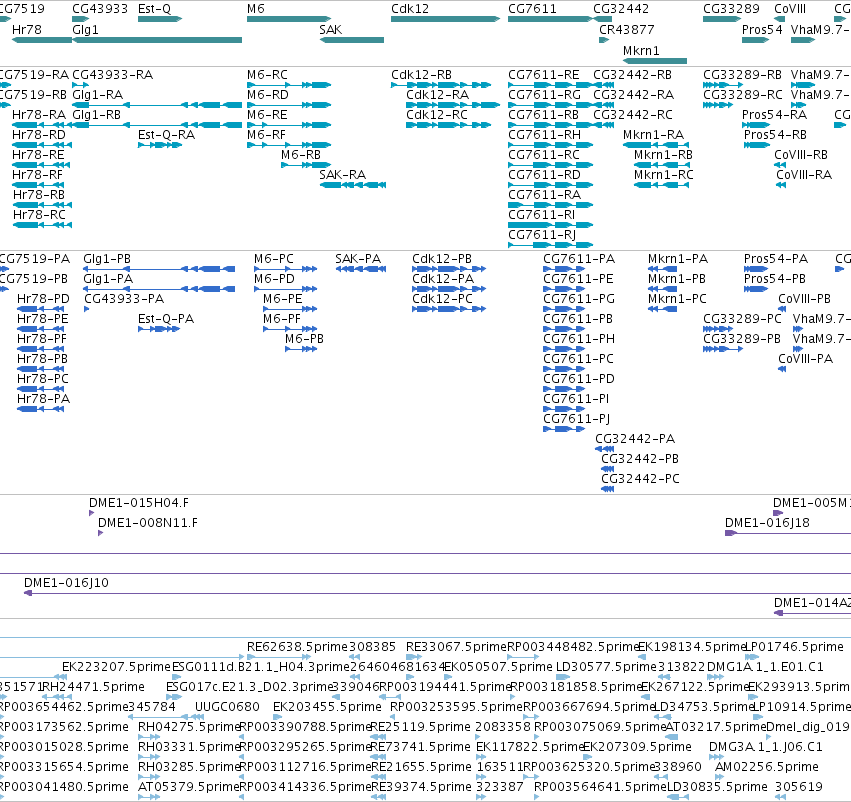Click protein M6-PC label
The height and width of the screenshot is (802, 851).
coord(274,258)
